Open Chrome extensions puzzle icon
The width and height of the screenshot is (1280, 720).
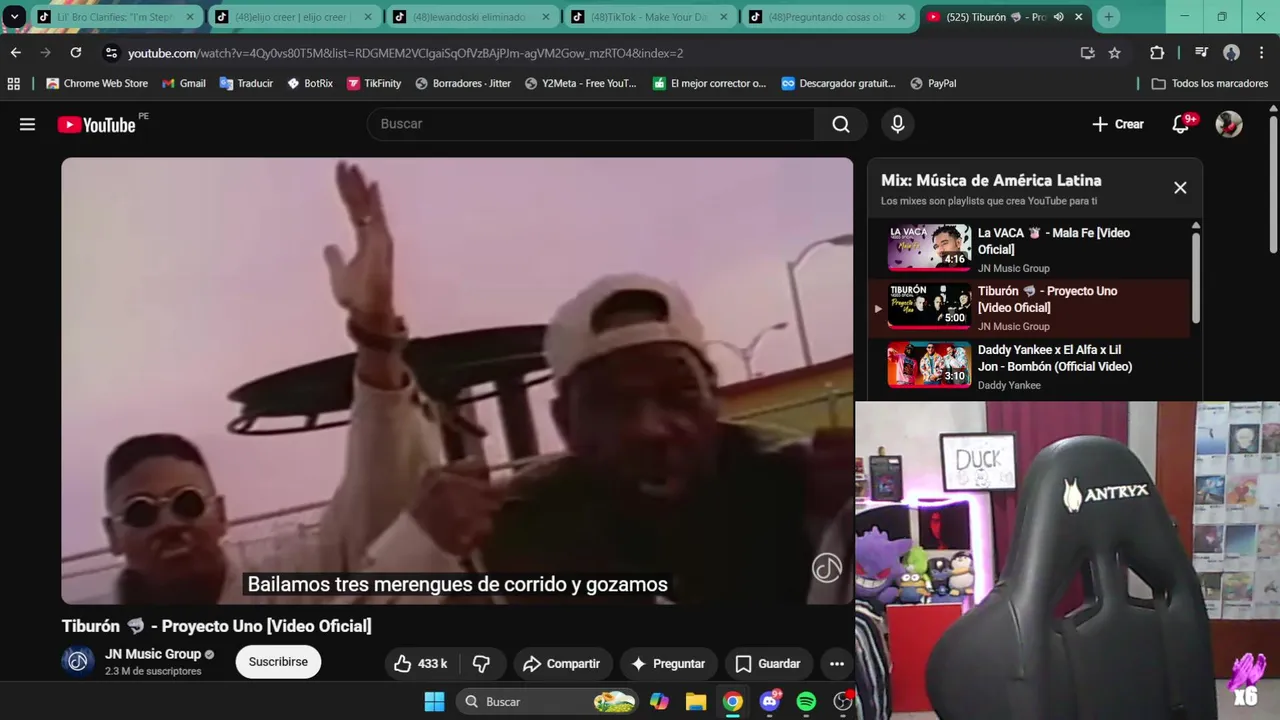tap(1157, 53)
